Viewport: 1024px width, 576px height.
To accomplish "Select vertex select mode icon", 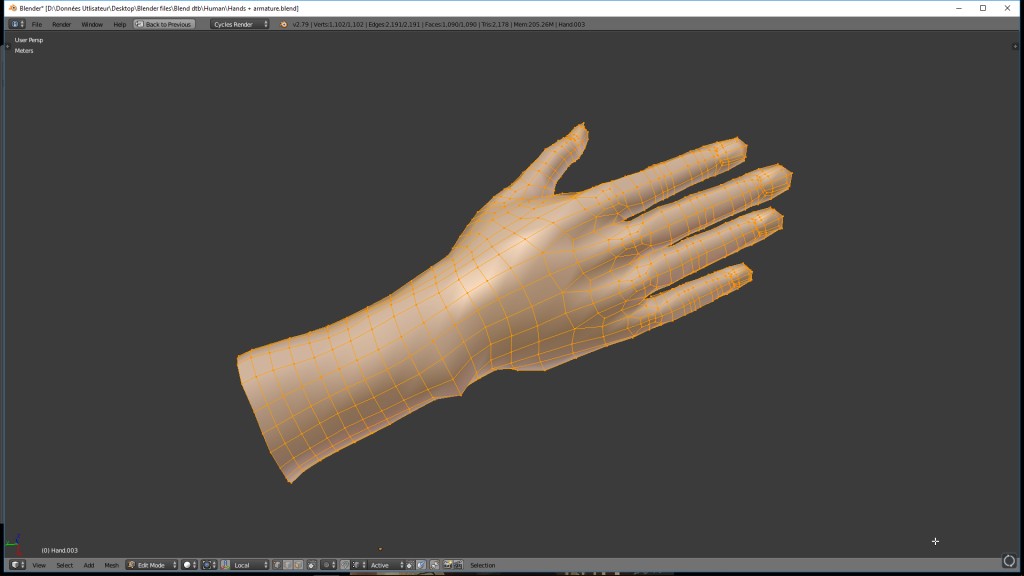I will point(277,565).
